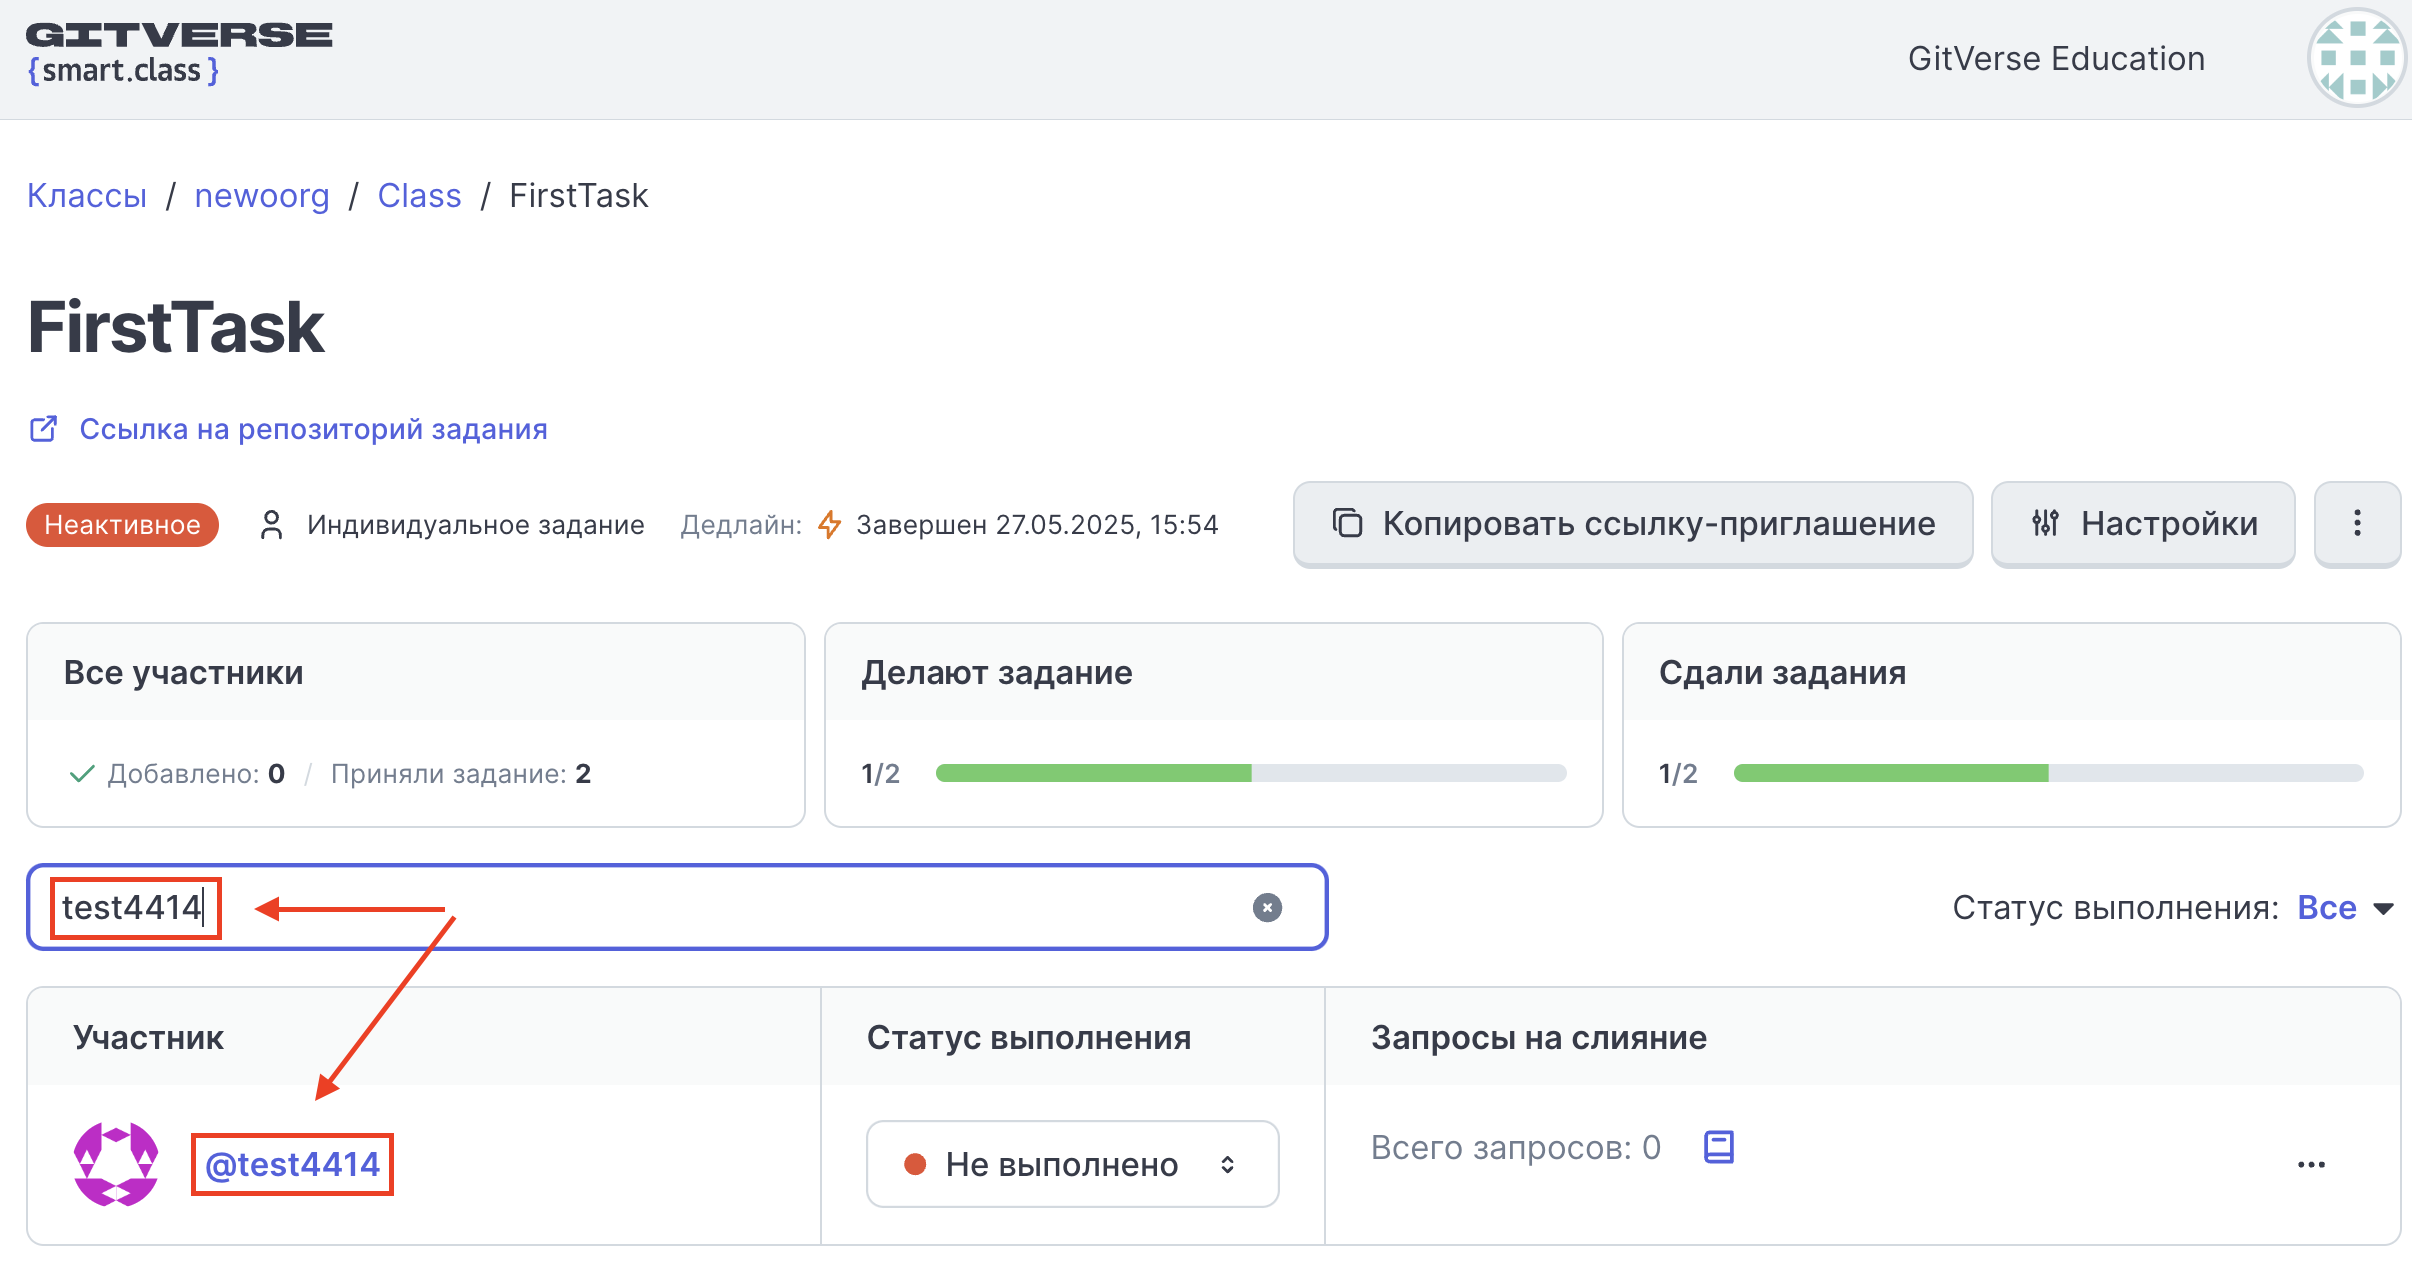Click the Приняли задание: 2 text
2412x1268 pixels.
pyautogui.click(x=461, y=773)
